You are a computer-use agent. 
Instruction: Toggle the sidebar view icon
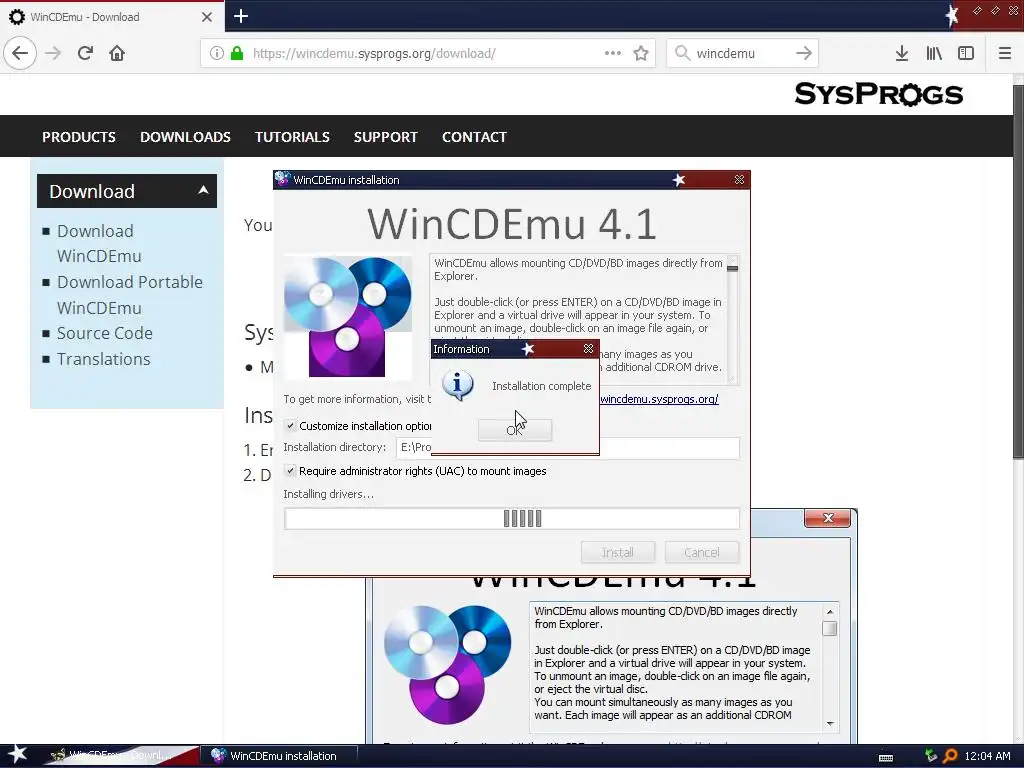(966, 53)
